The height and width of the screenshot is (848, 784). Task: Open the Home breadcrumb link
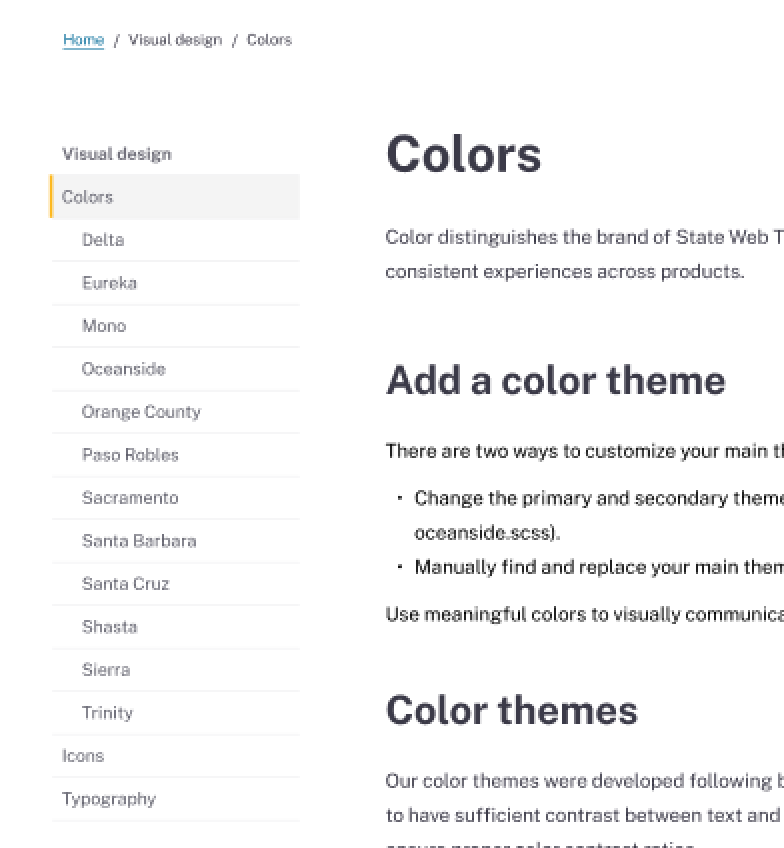[83, 39]
